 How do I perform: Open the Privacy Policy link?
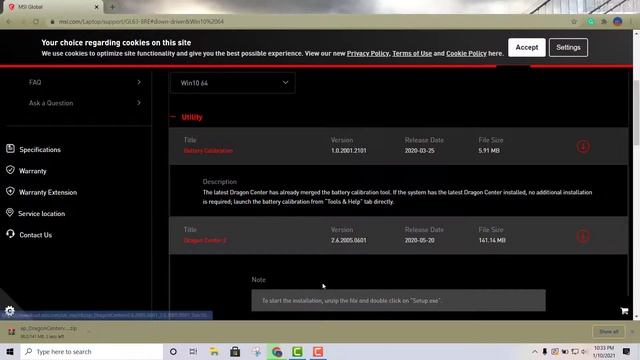(368, 53)
